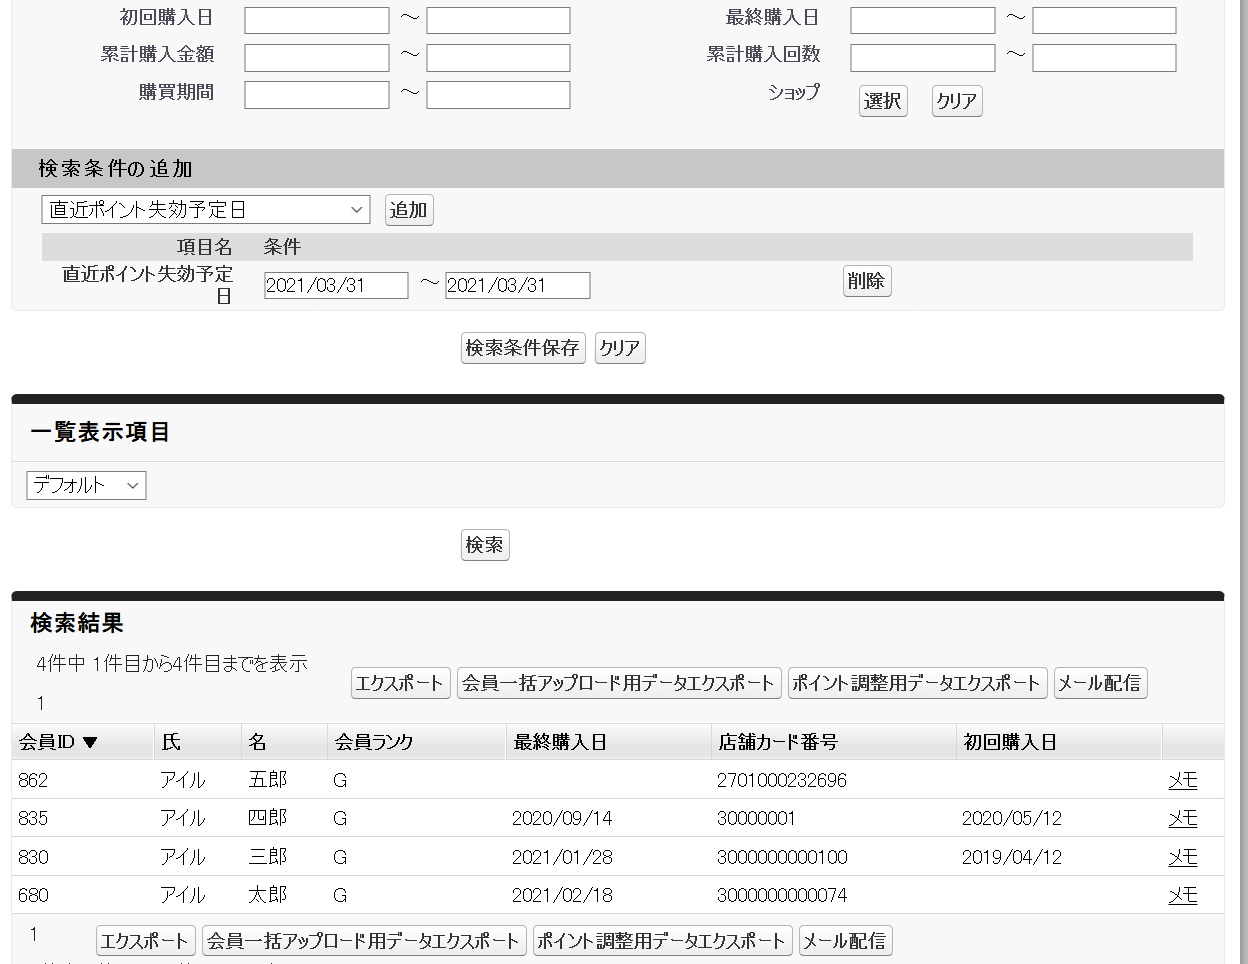Click the 削除 button to remove condition
The height and width of the screenshot is (964, 1248).
pos(866,281)
